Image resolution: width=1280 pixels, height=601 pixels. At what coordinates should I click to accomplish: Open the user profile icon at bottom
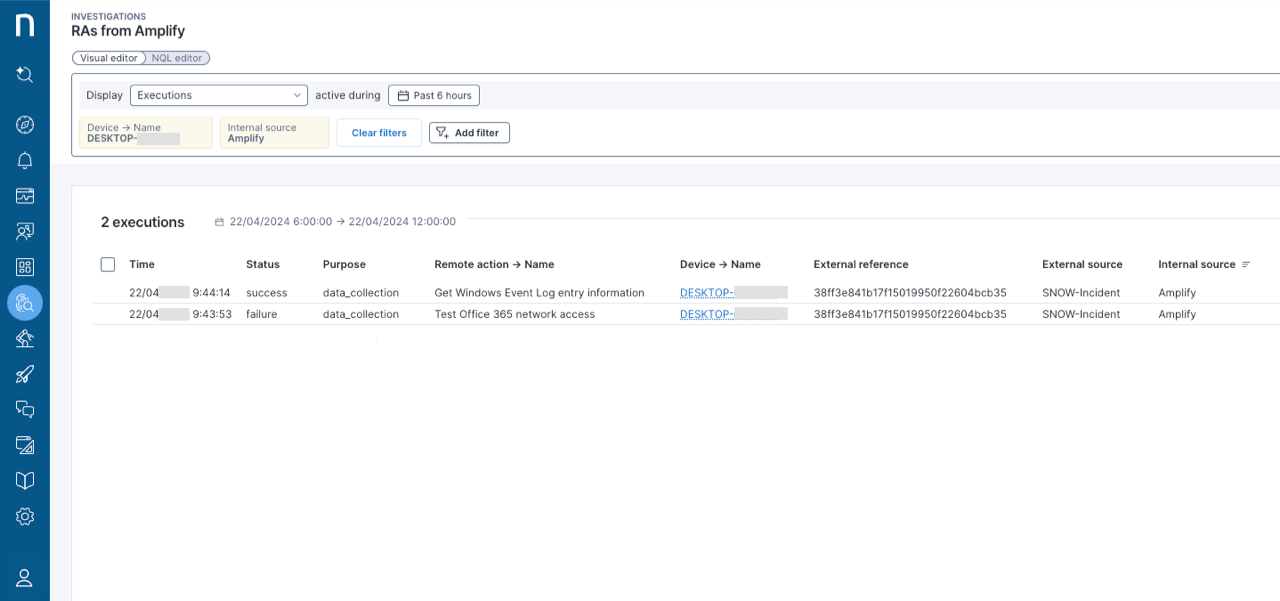point(24,577)
